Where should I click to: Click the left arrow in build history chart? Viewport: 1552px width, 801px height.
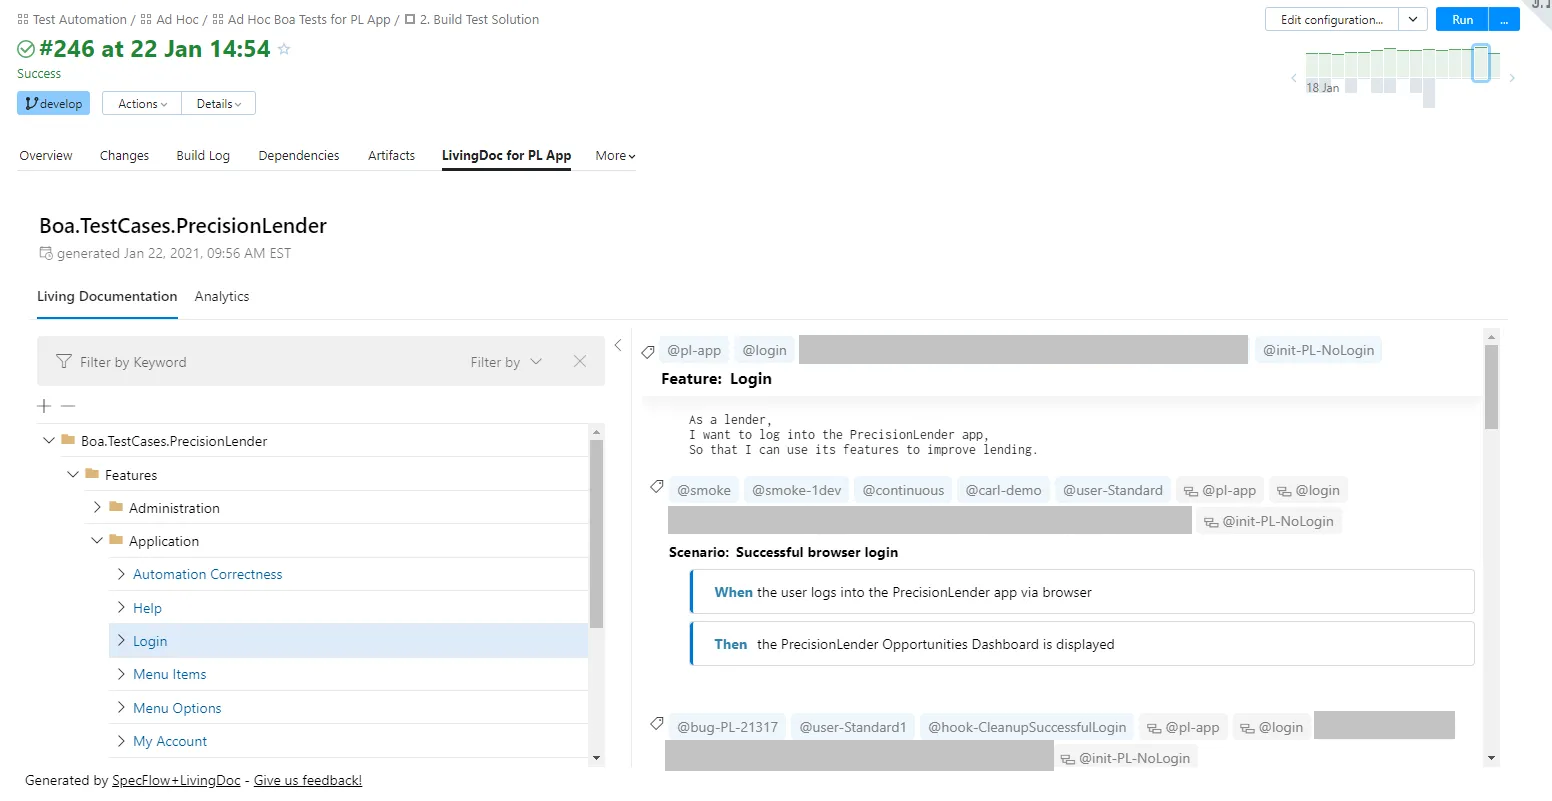[x=1293, y=76]
